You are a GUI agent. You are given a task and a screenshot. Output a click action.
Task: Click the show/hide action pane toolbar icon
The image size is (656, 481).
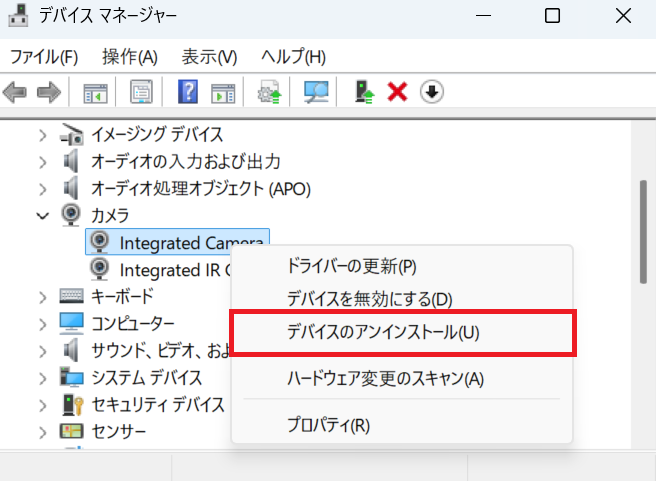[x=223, y=93]
